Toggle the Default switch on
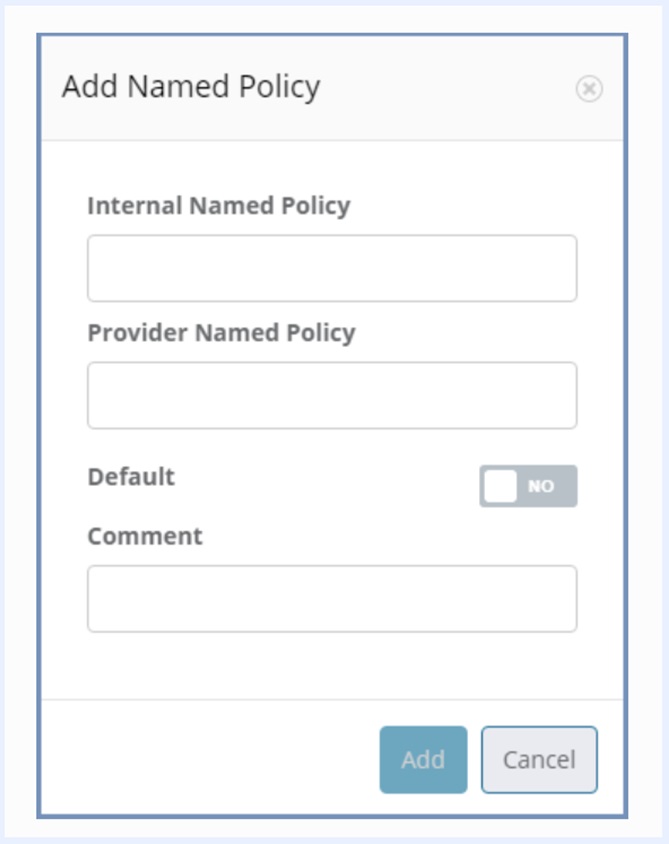 tap(528, 486)
